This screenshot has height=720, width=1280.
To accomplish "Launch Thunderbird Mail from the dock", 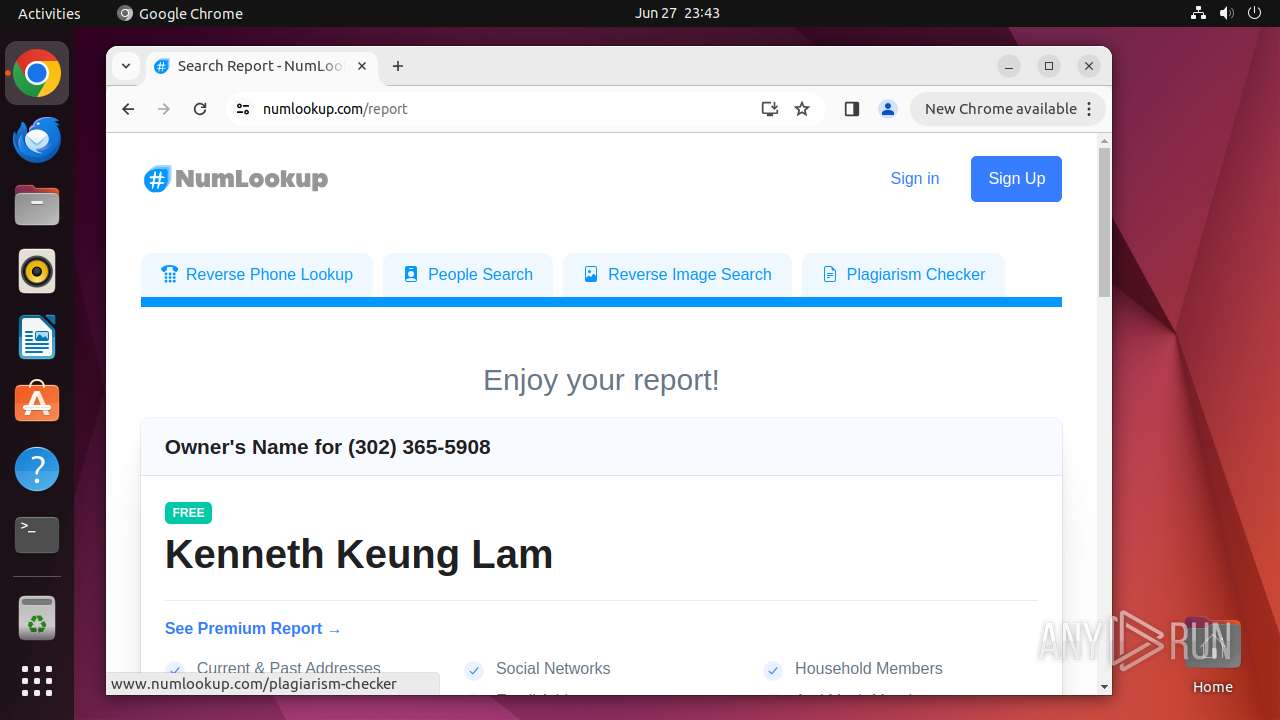I will point(37,139).
